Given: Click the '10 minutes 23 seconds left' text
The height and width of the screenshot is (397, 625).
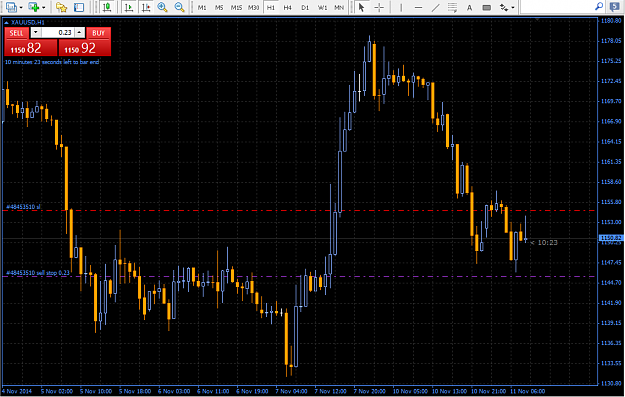Looking at the screenshot, I should coord(52,62).
